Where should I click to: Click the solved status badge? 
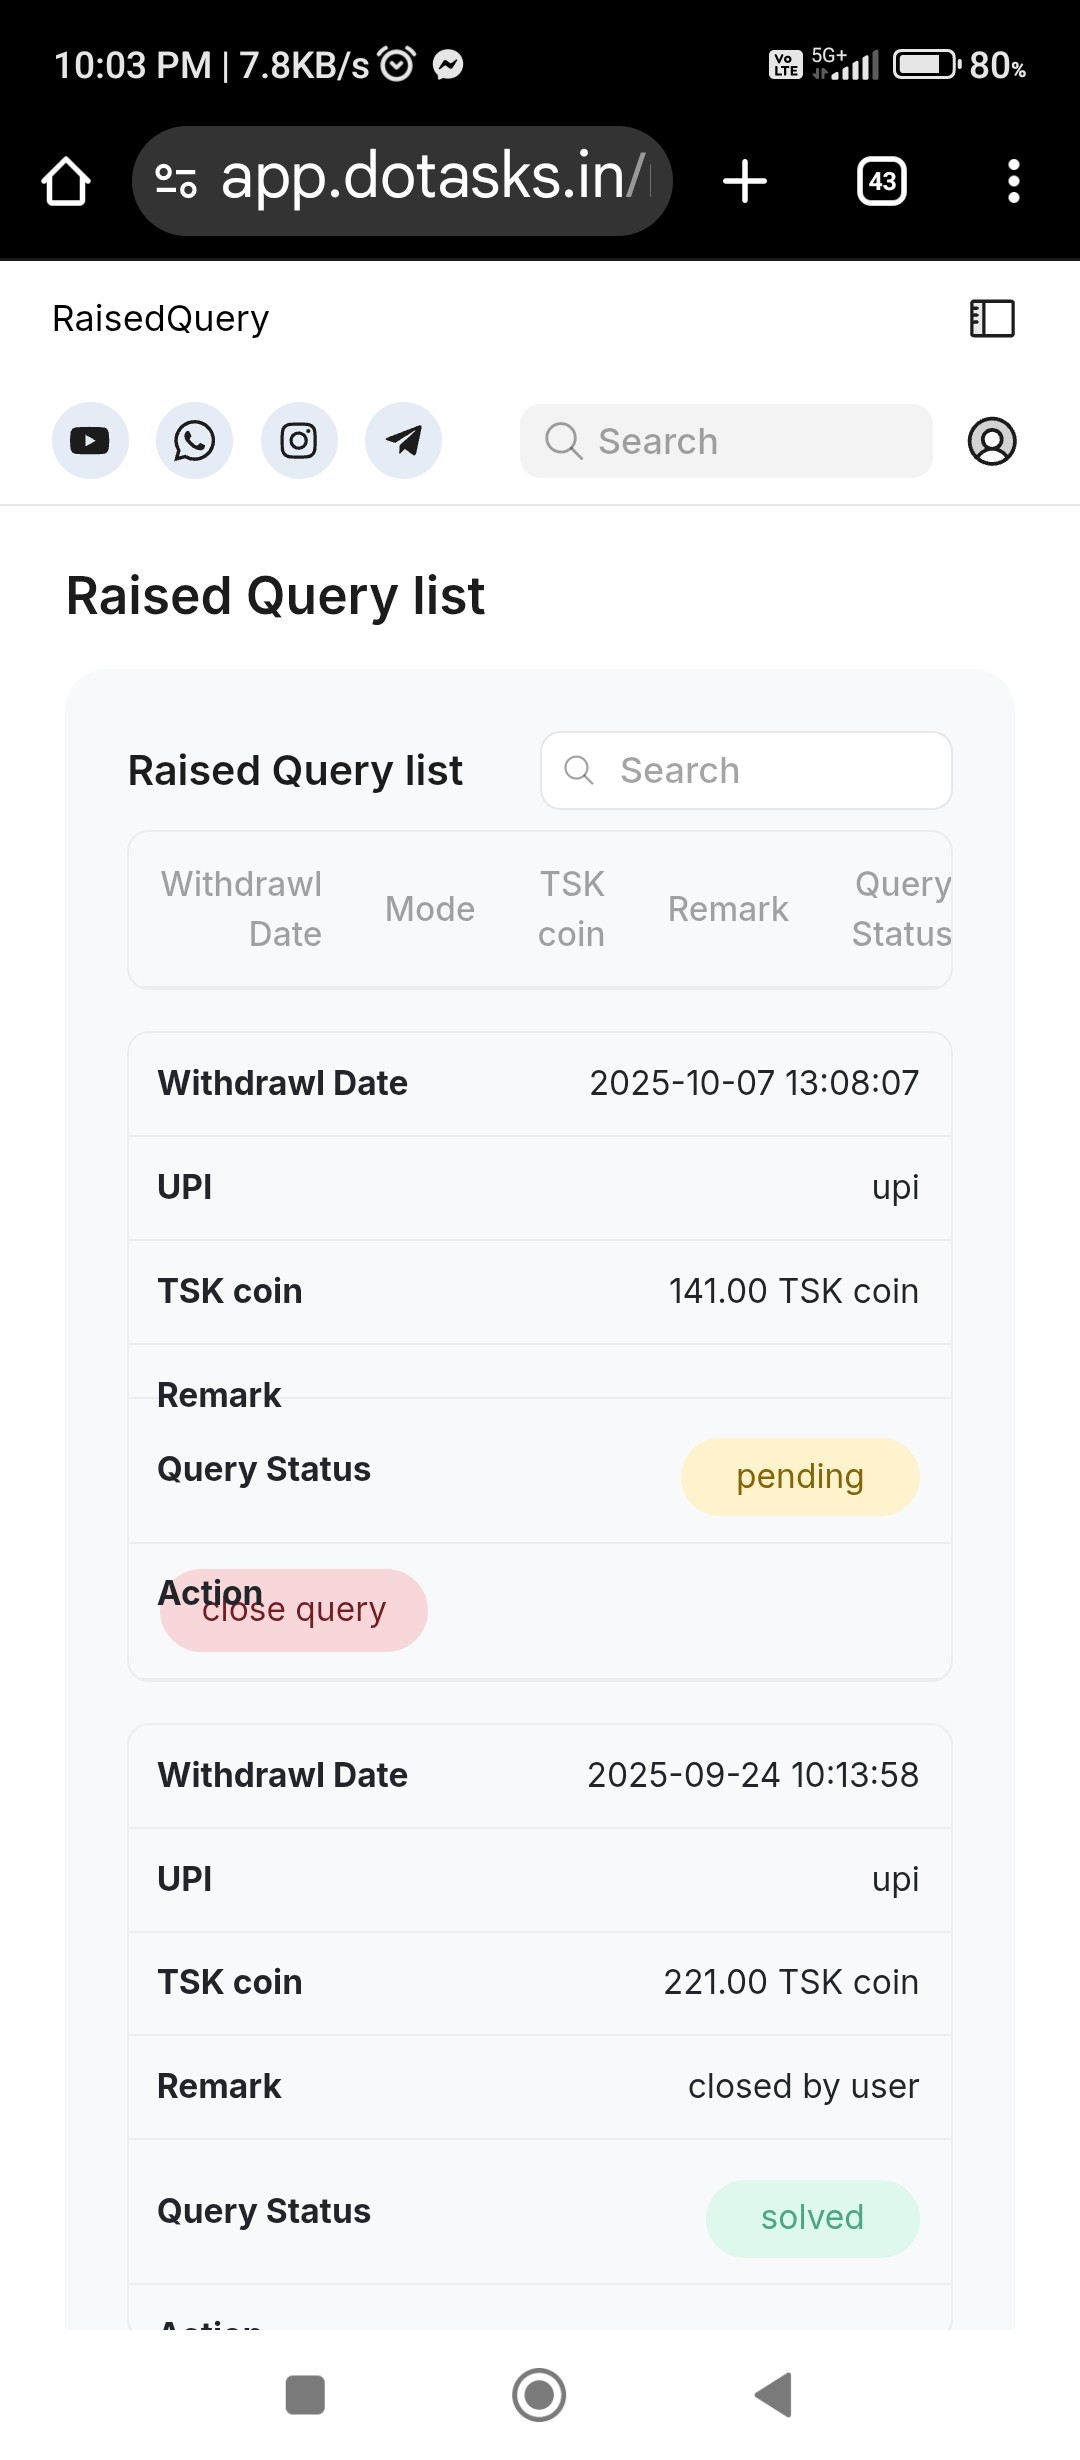click(812, 2218)
